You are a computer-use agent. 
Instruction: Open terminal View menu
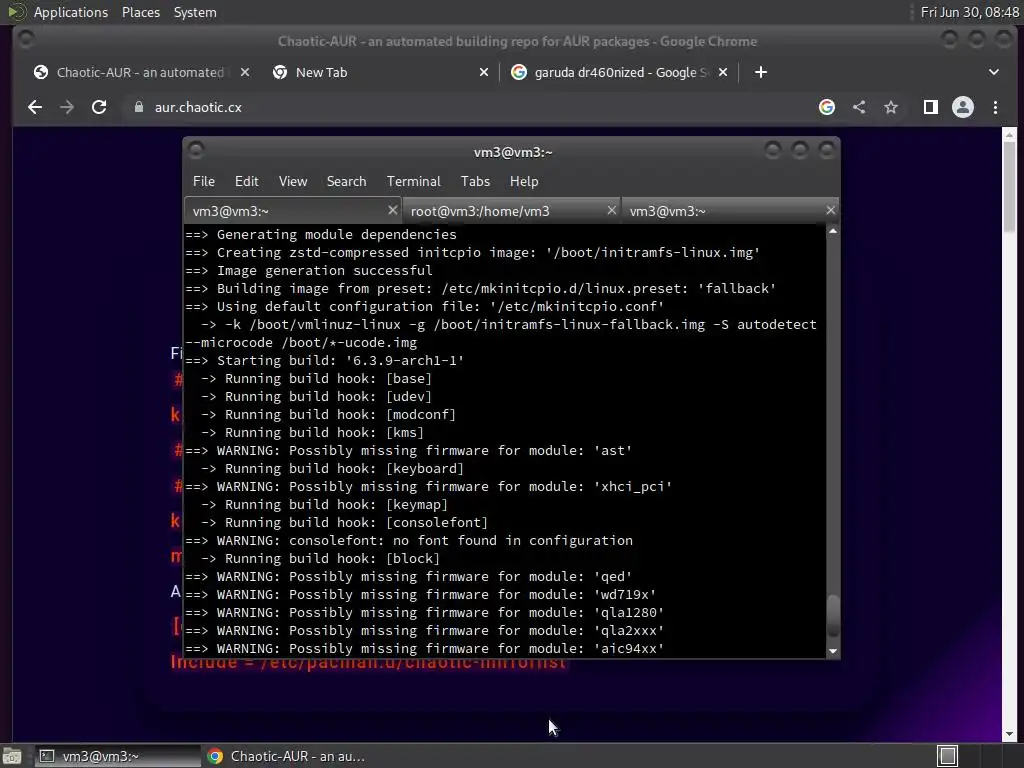coord(293,182)
